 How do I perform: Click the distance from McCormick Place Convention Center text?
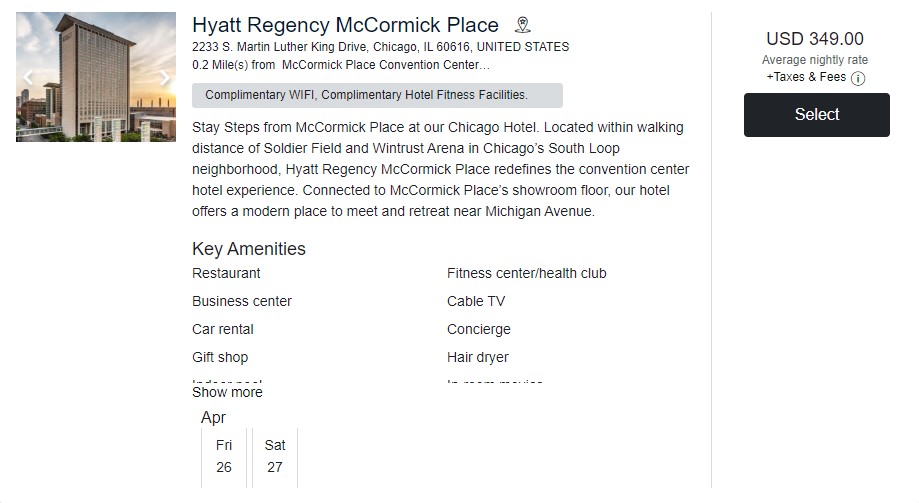point(341,65)
